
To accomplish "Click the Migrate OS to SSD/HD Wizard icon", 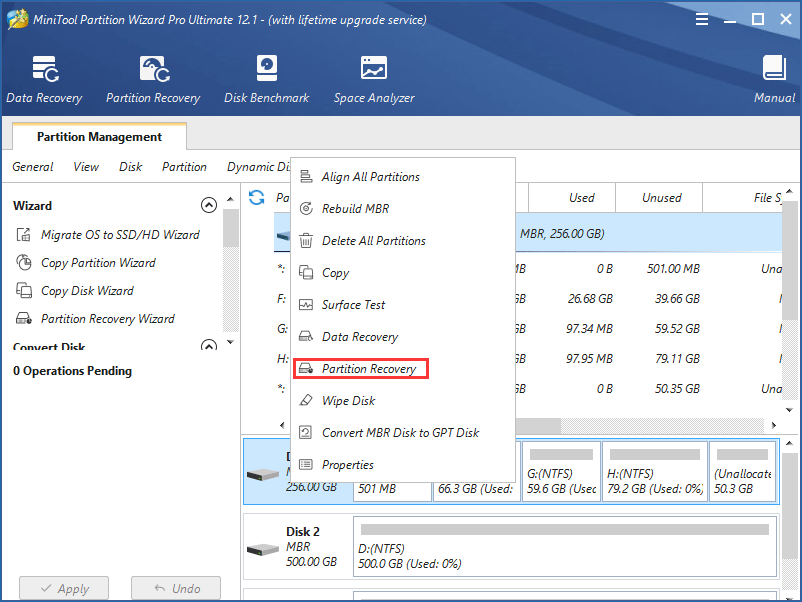I will coord(22,235).
